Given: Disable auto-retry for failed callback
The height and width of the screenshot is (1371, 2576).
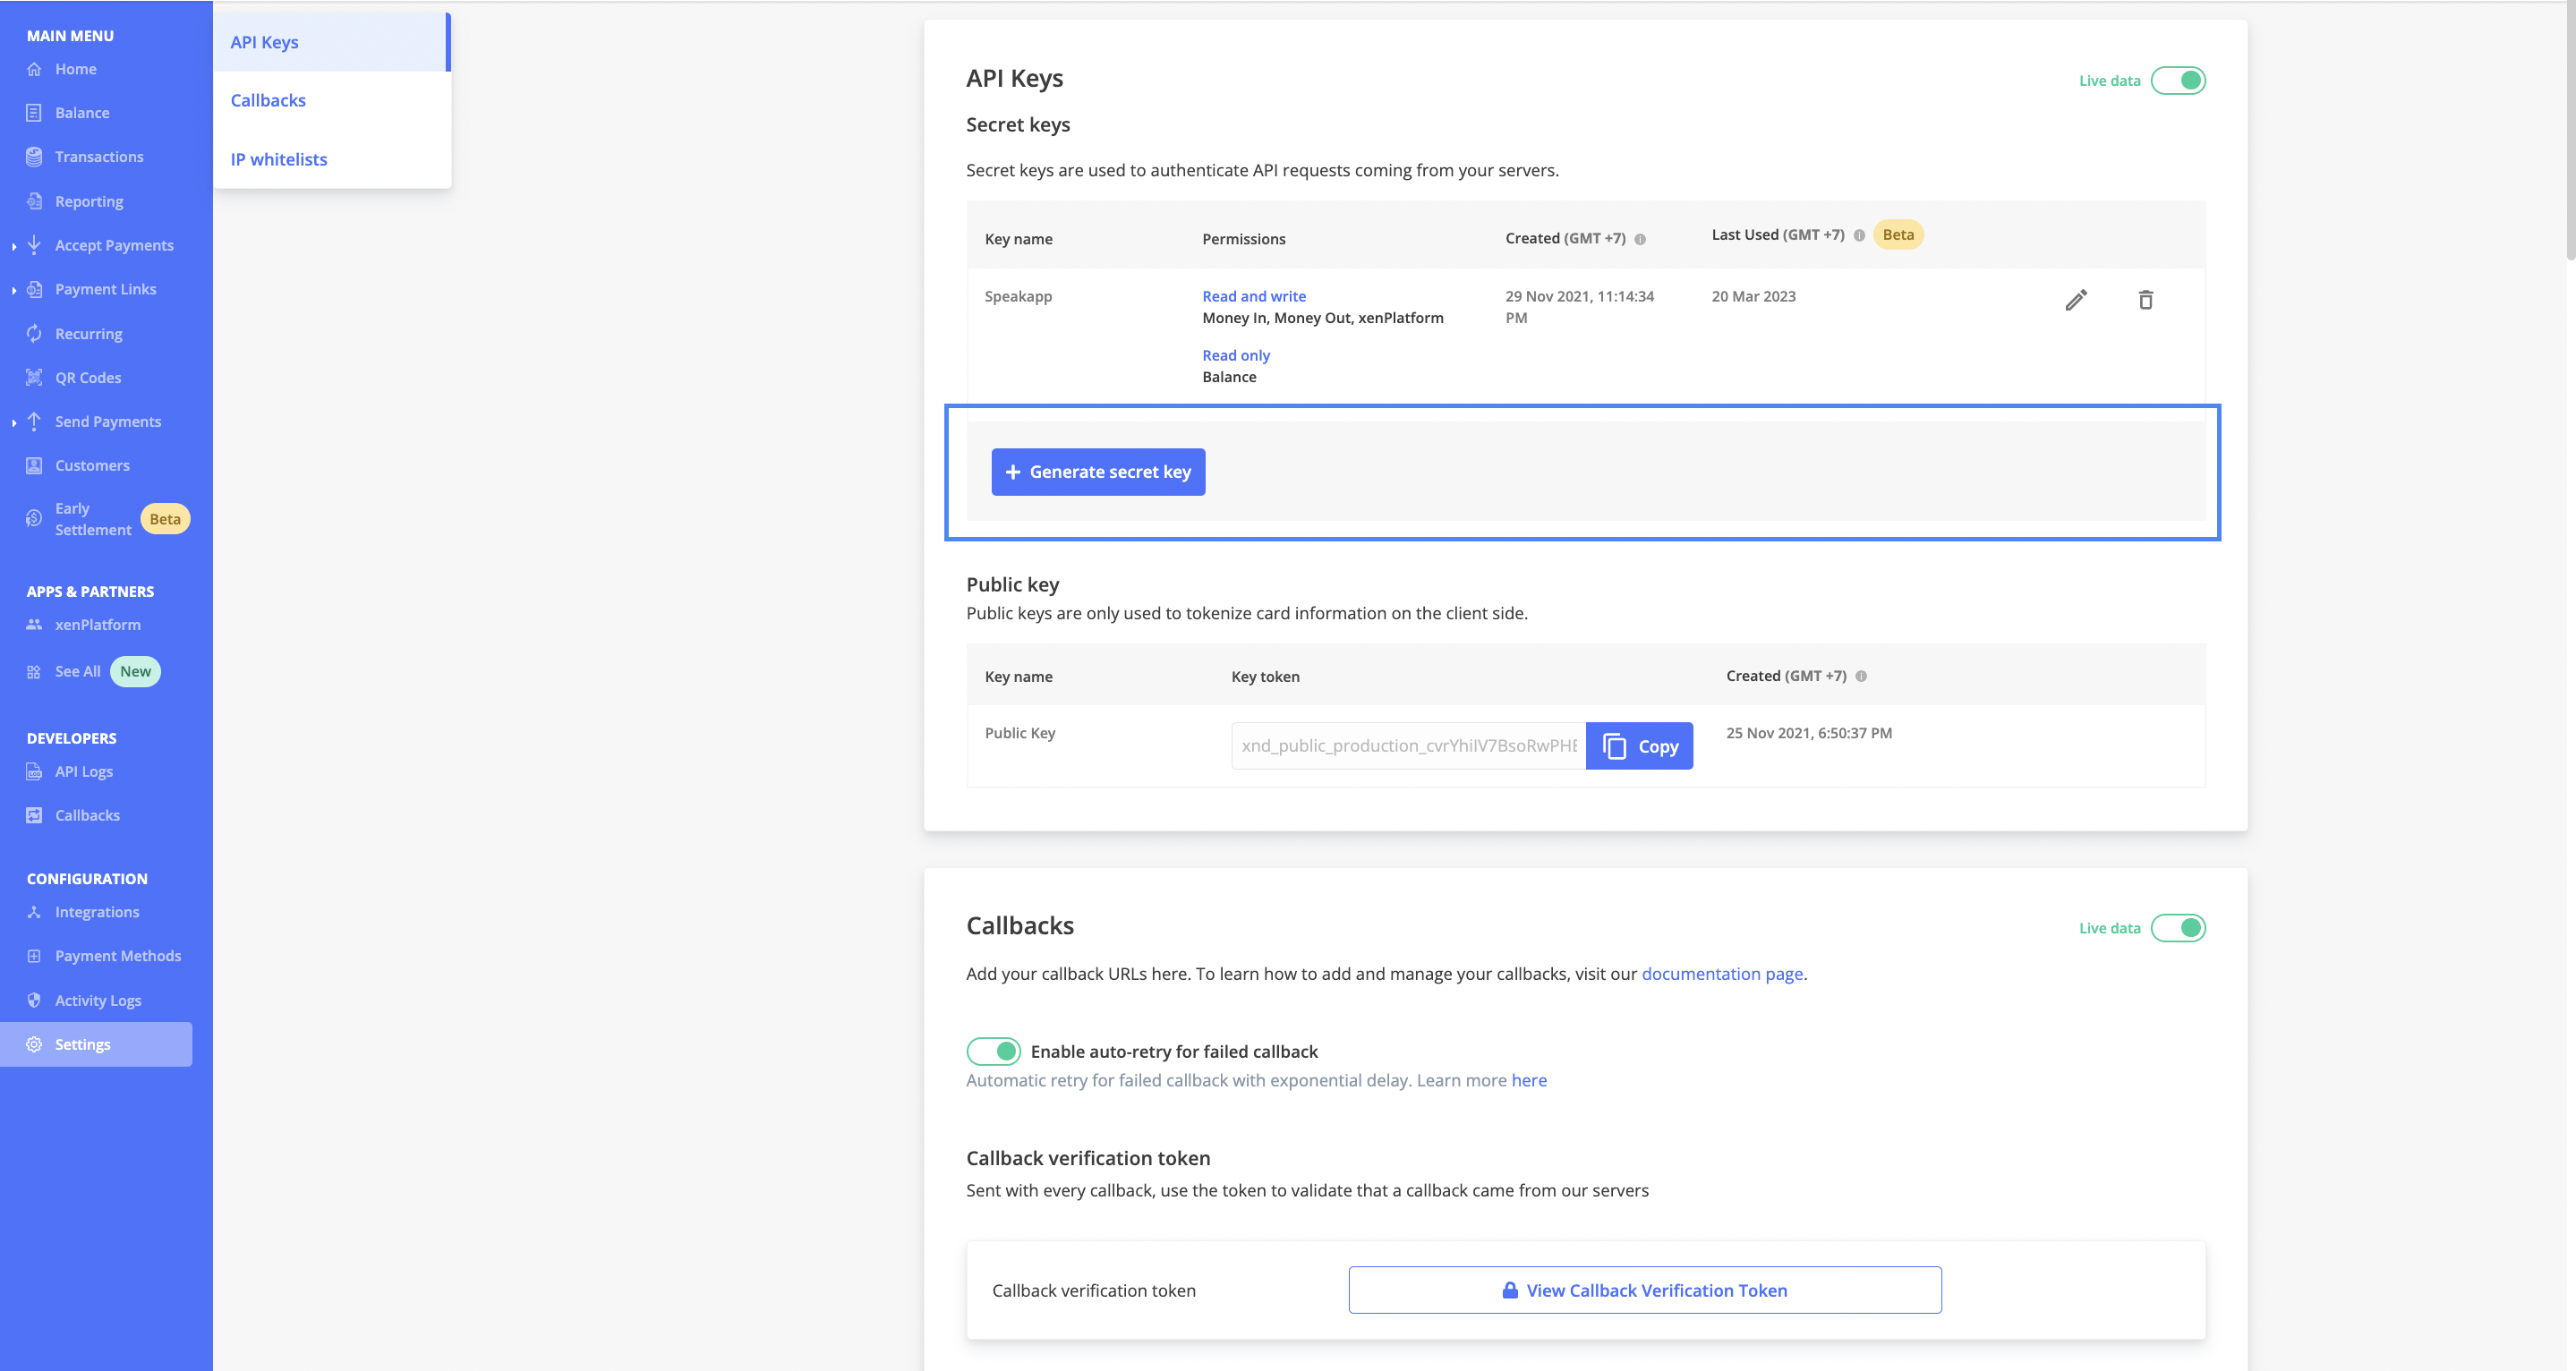Looking at the screenshot, I should (x=994, y=1051).
